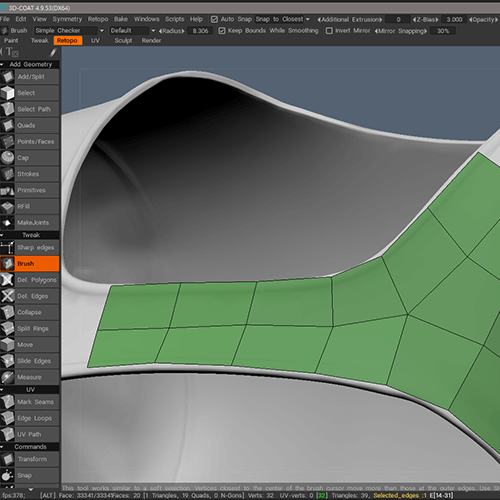
Task: Choose the Cap tool icon
Action: (7, 158)
